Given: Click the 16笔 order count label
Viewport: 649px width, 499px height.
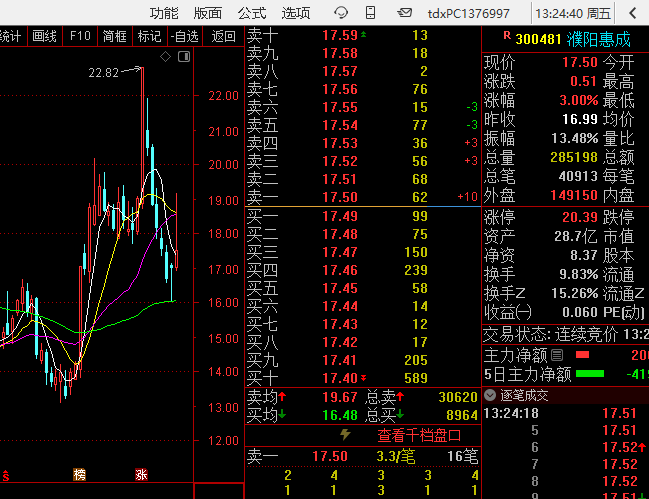Looking at the screenshot, I should coord(463,457).
